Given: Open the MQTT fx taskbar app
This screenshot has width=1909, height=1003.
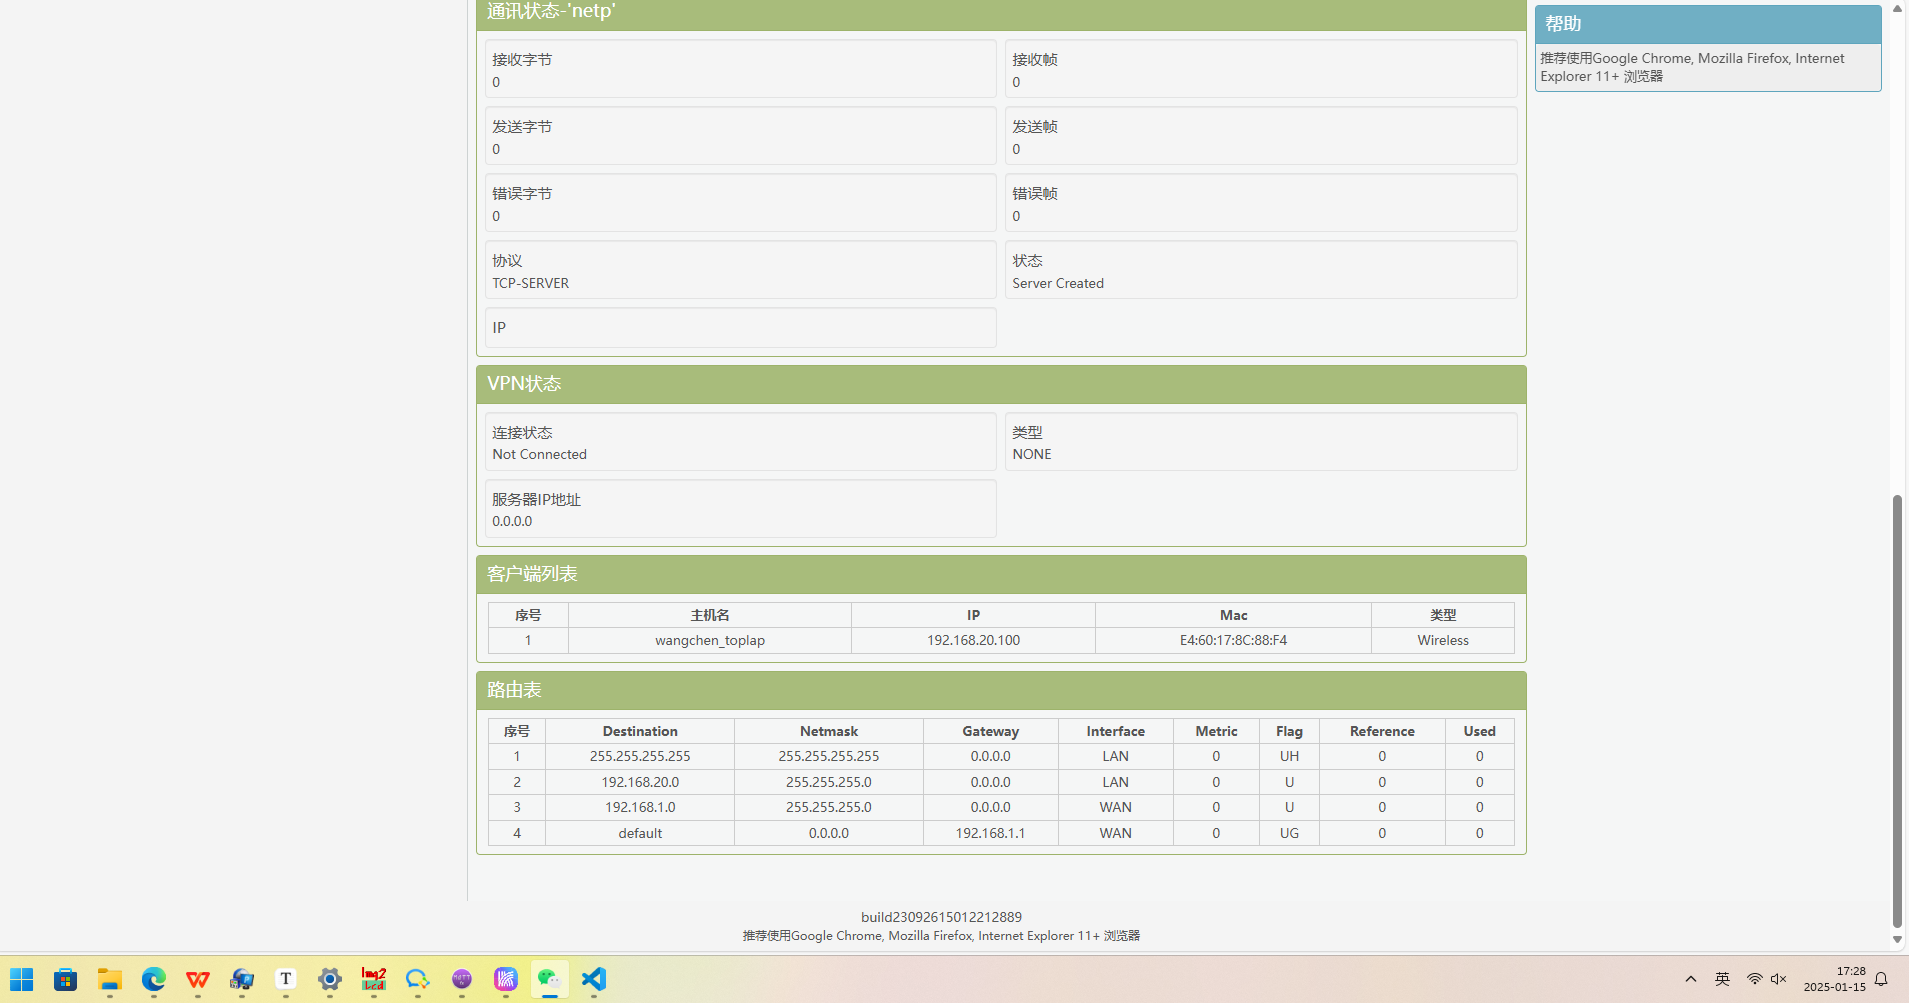Looking at the screenshot, I should [462, 979].
